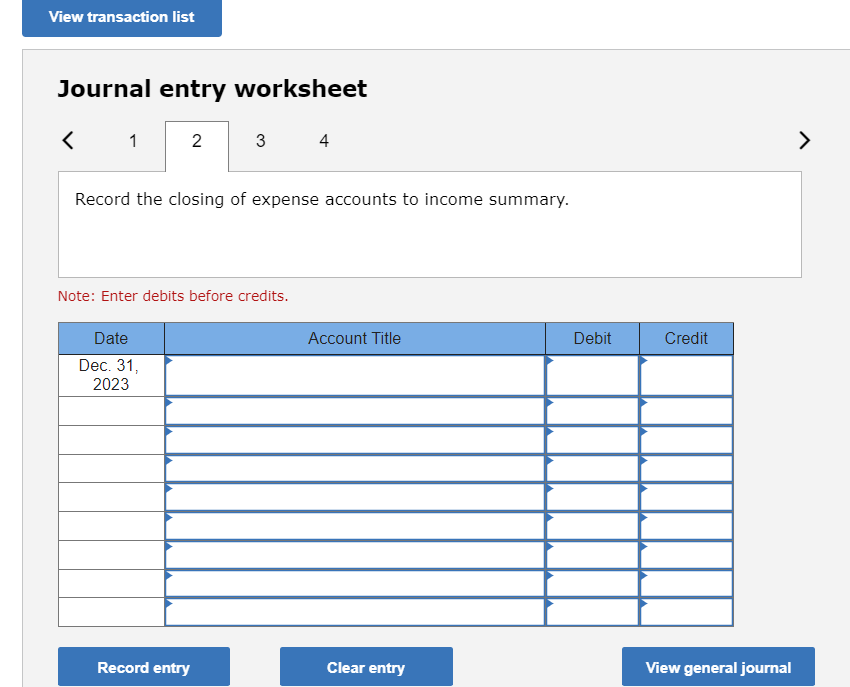Open Account Title dropdown in fifth row

[x=355, y=497]
